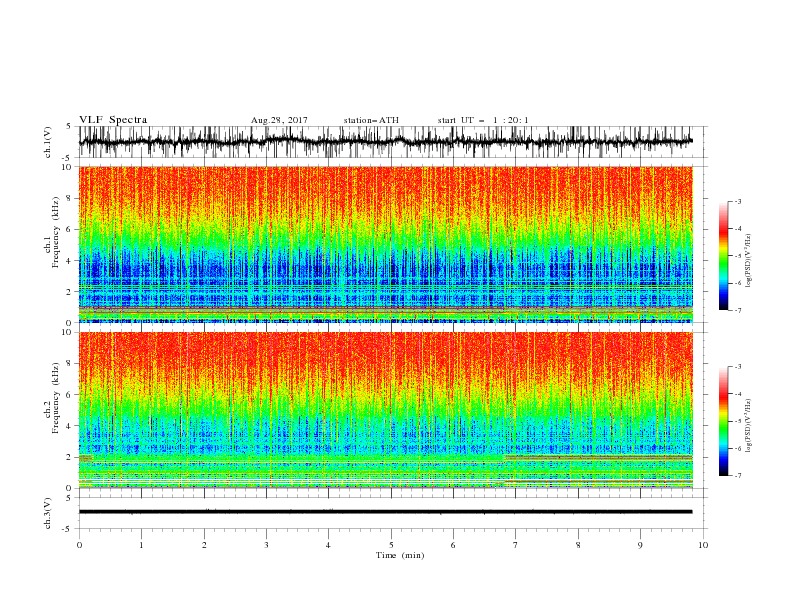Click the time-axis tick label "5"
This screenshot has height=612, width=792.
[x=391, y=545]
